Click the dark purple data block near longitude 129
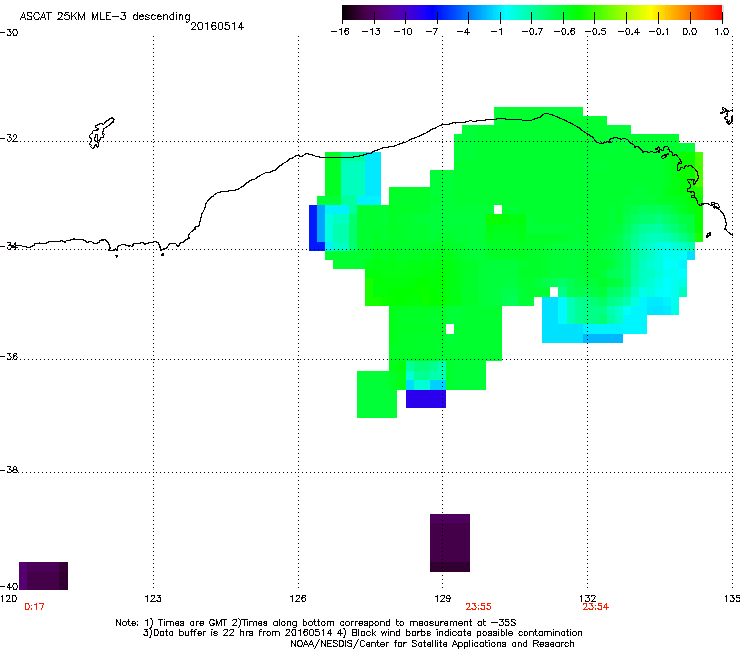 coord(450,543)
